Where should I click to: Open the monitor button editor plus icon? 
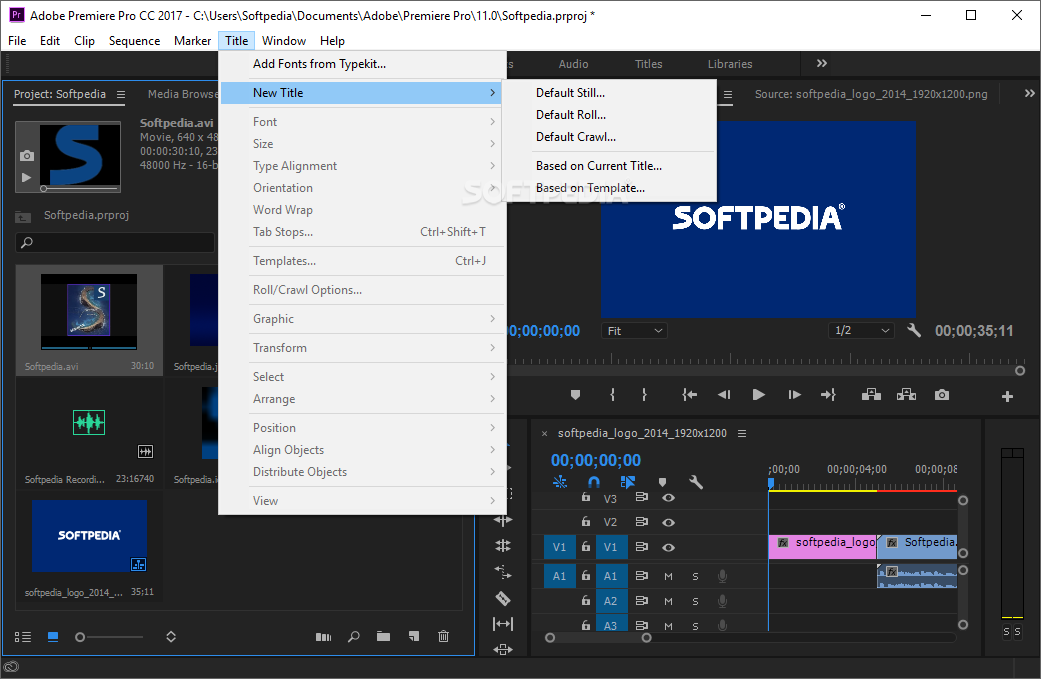1007,396
